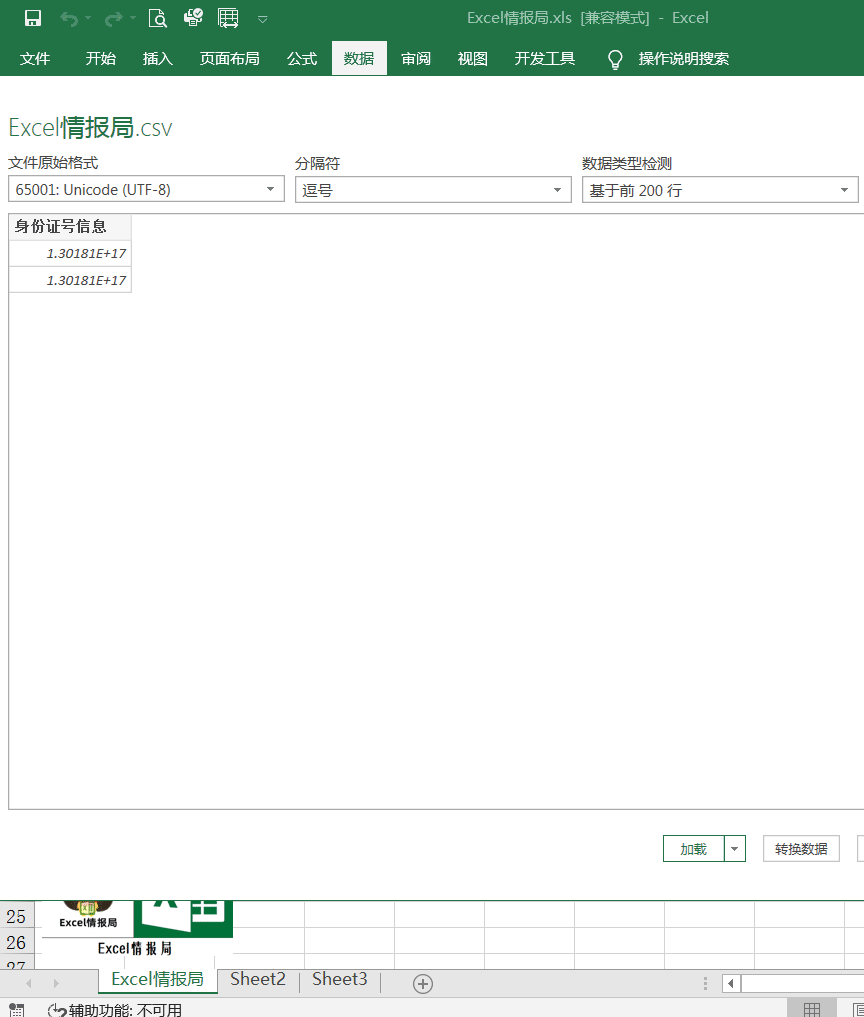
Task: Open the 文件 tab
Action: [35, 58]
